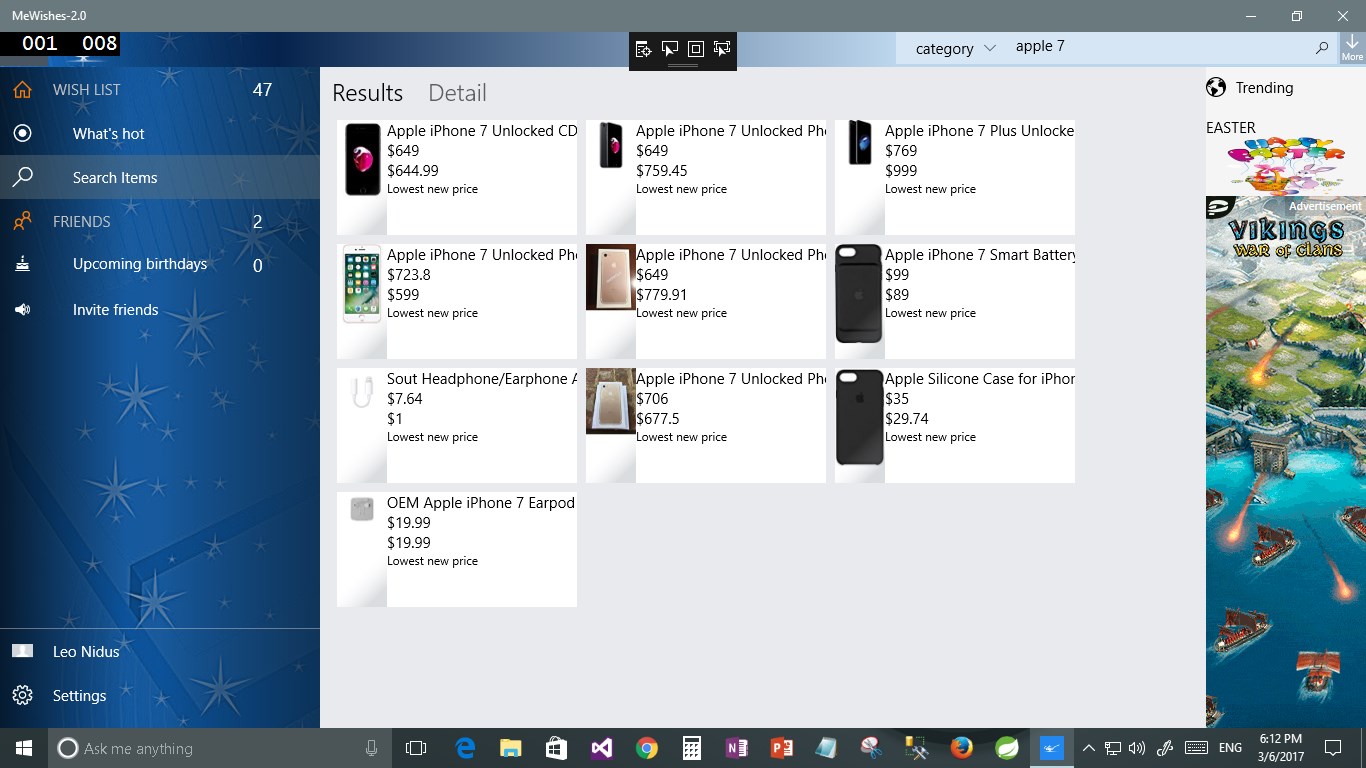The width and height of the screenshot is (1366, 768).
Task: Launch Visual Studio from the taskbar
Action: point(601,748)
